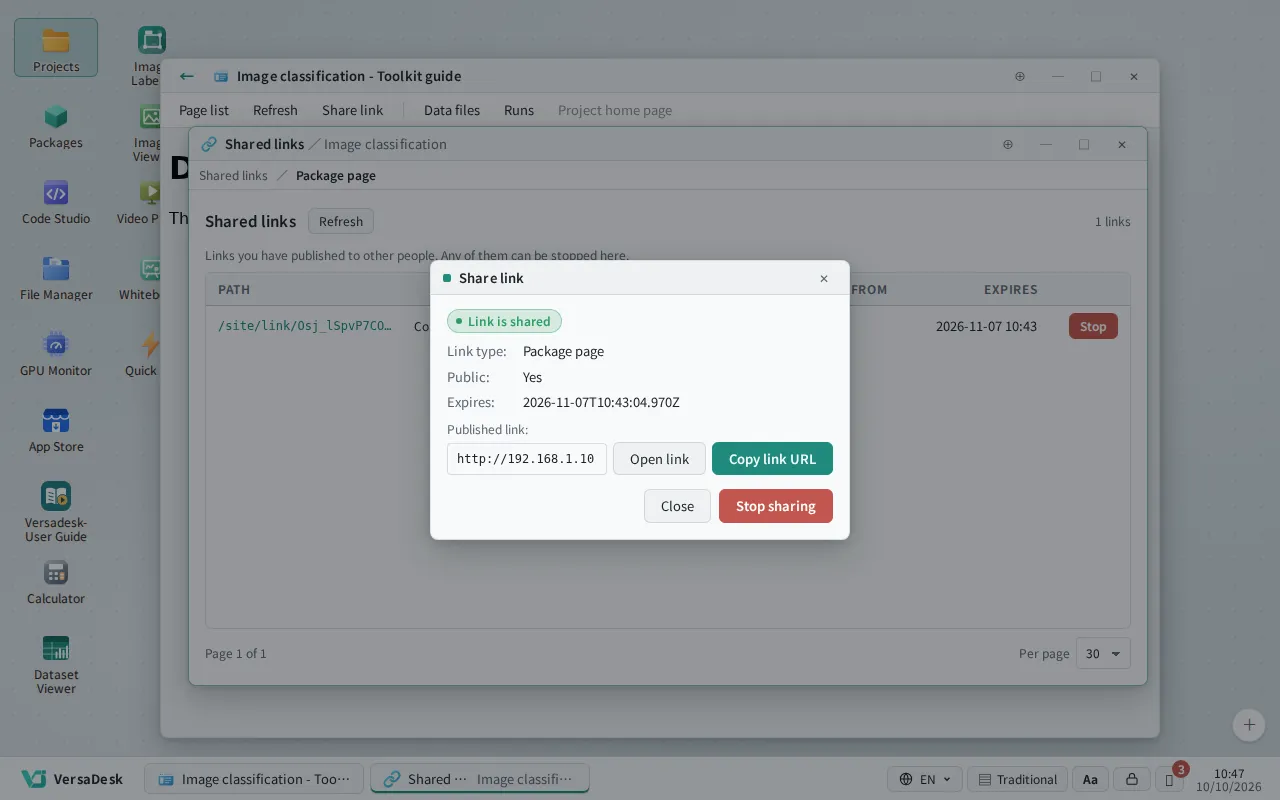Click the Aa font size button

1090,779
